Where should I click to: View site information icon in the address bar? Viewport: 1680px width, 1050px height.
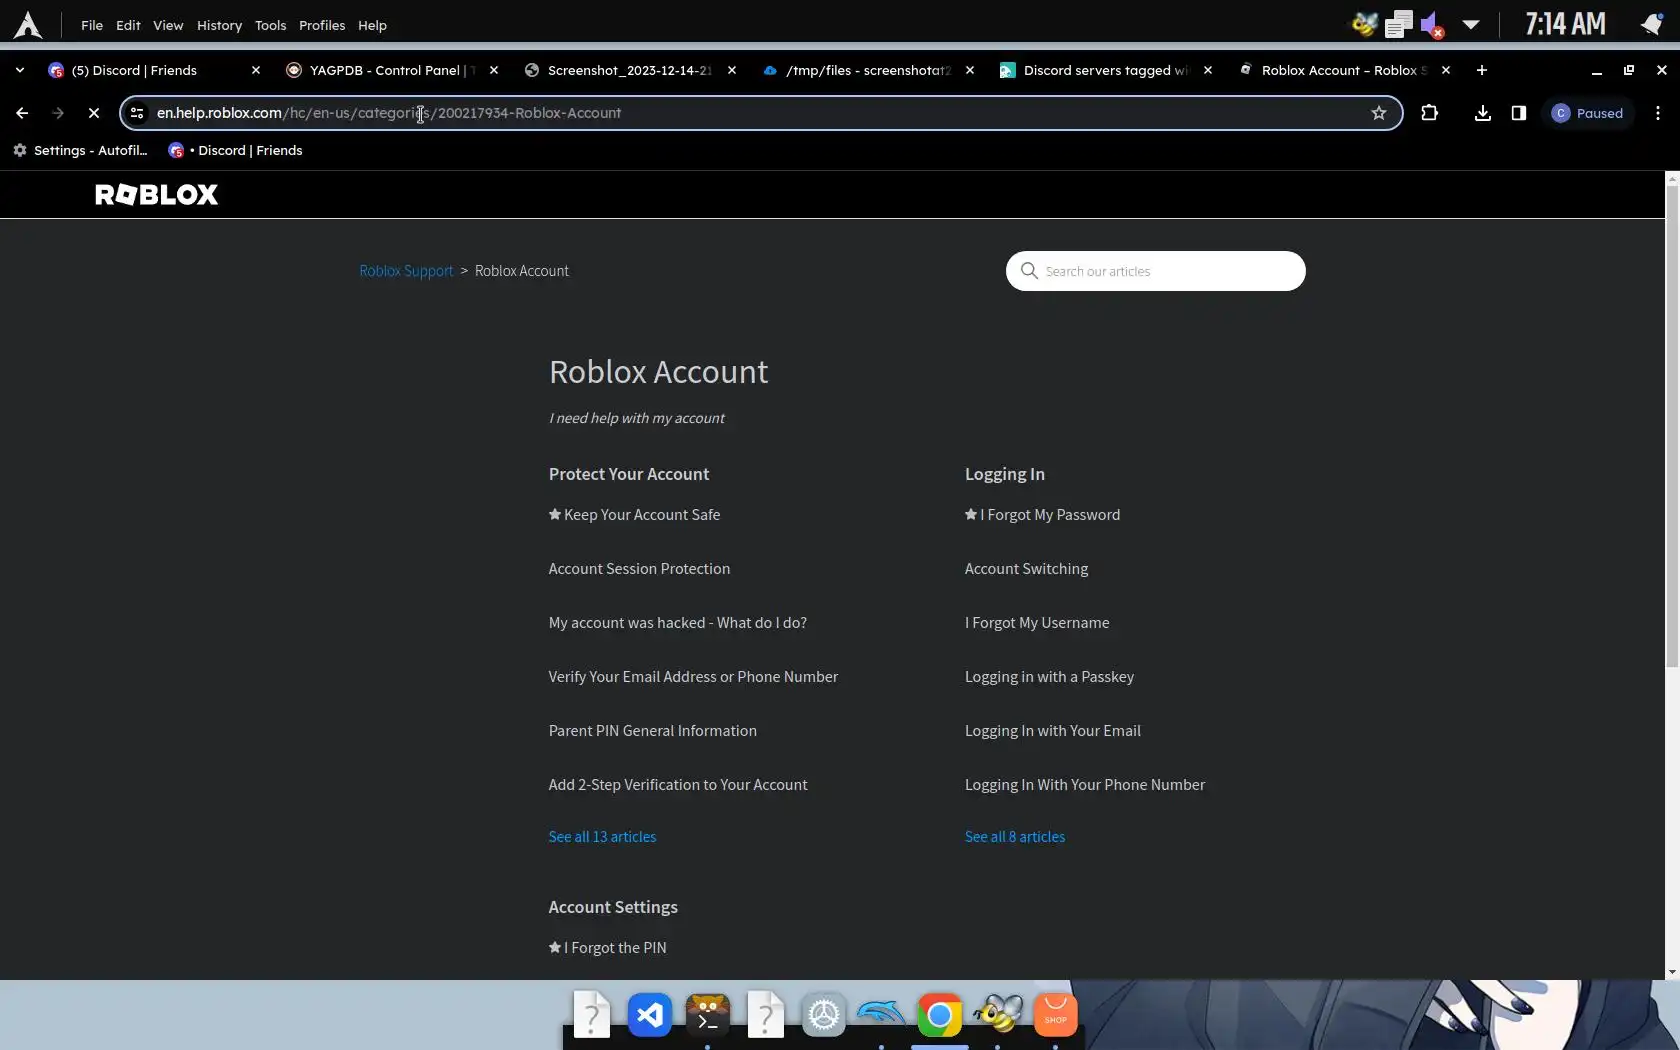click(x=137, y=113)
